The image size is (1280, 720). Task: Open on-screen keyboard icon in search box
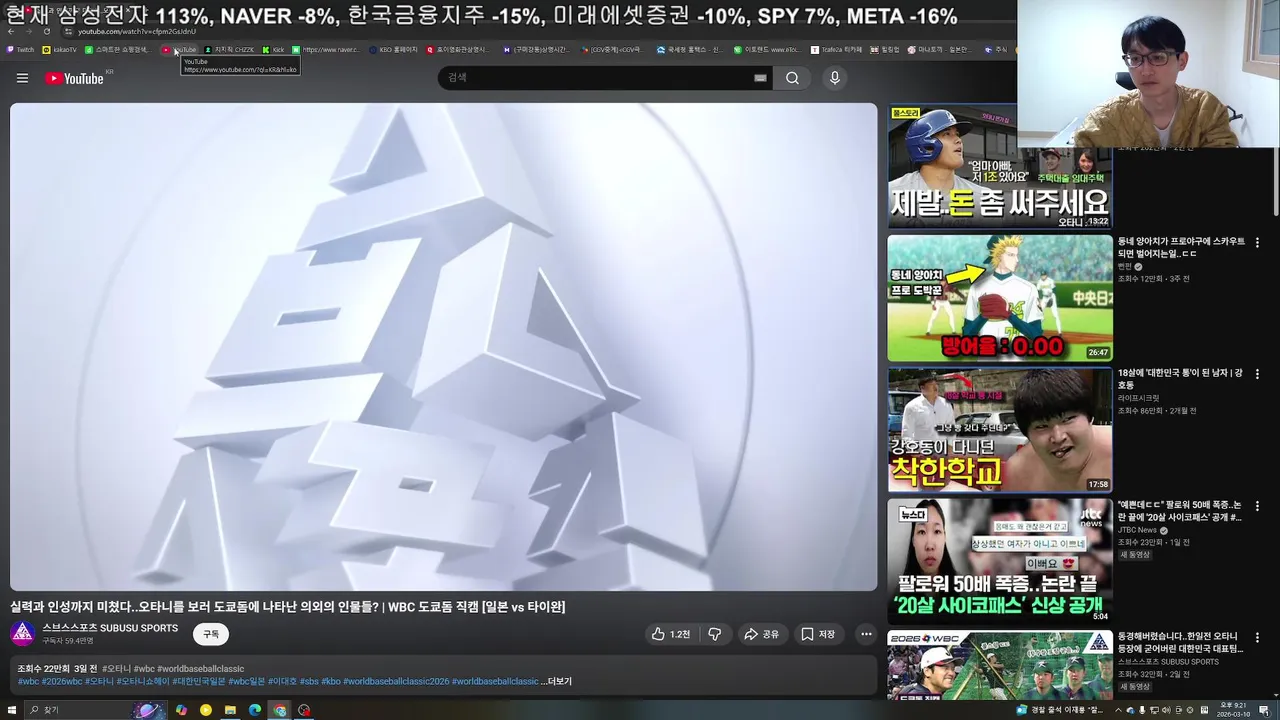760,78
